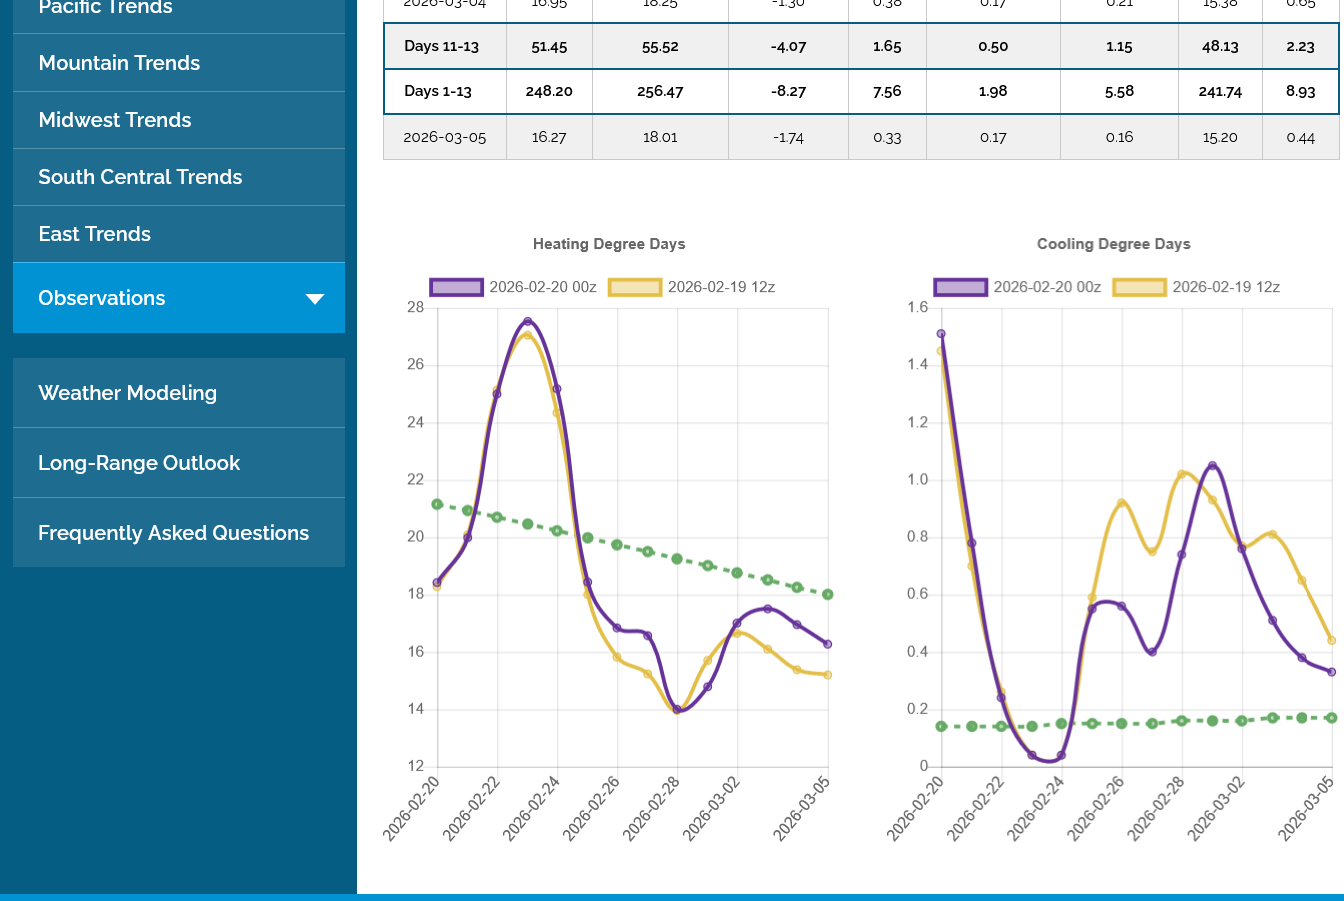Image resolution: width=1344 pixels, height=901 pixels.
Task: Open the Weather Modeling section
Action: [x=127, y=393]
